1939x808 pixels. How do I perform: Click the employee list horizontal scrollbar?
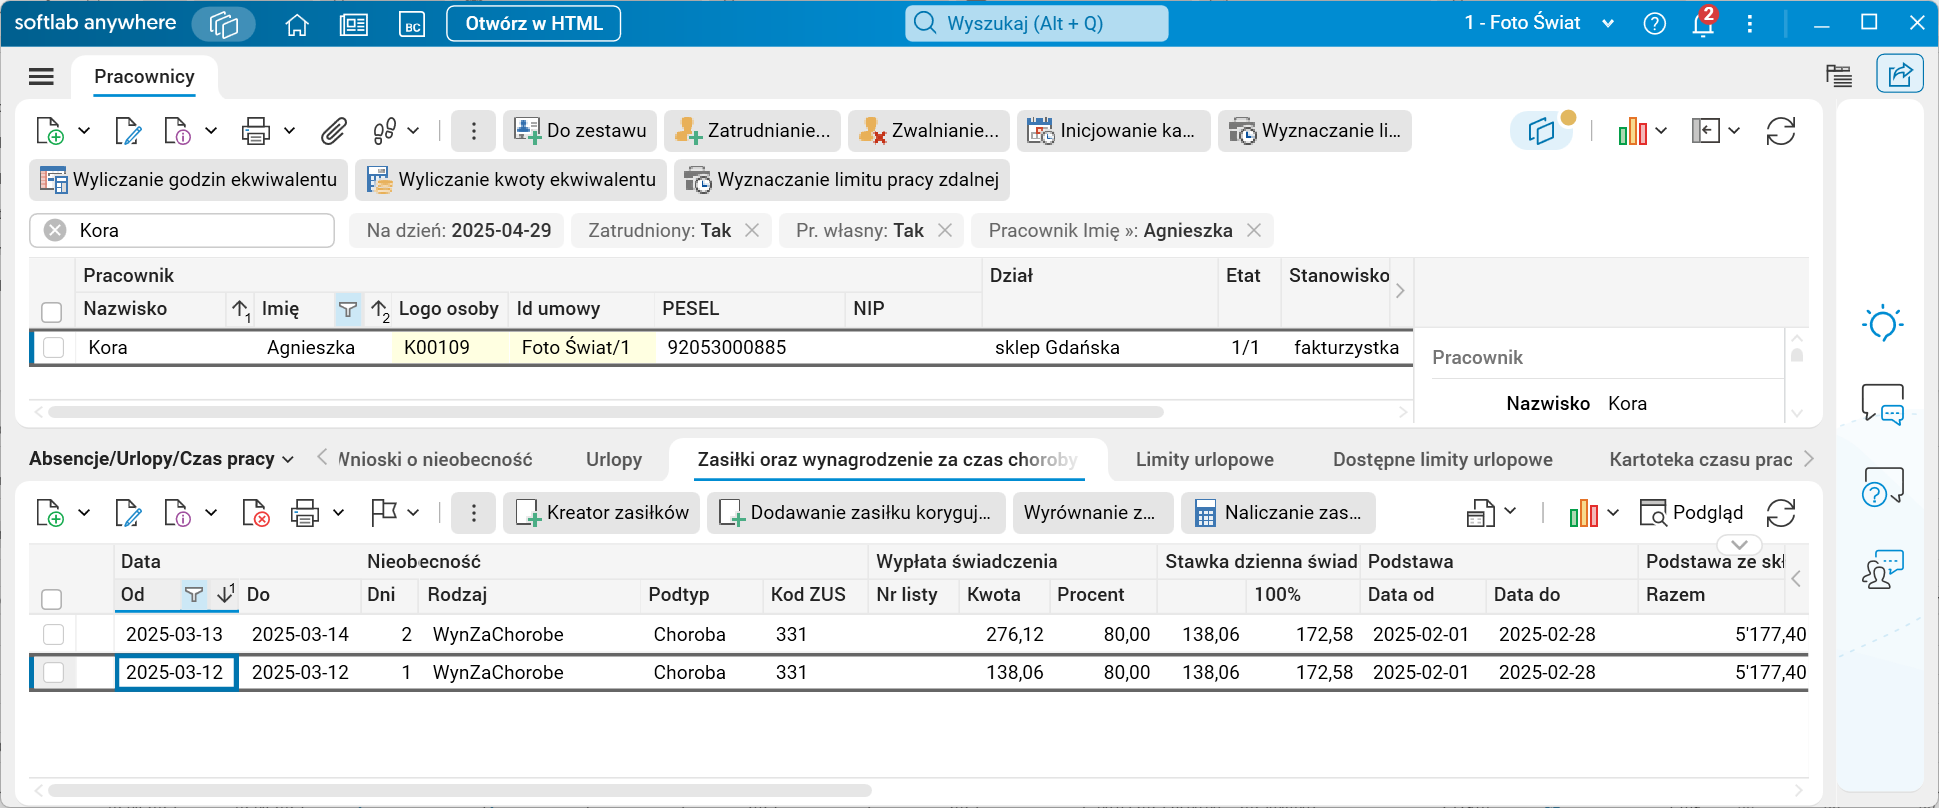click(606, 412)
